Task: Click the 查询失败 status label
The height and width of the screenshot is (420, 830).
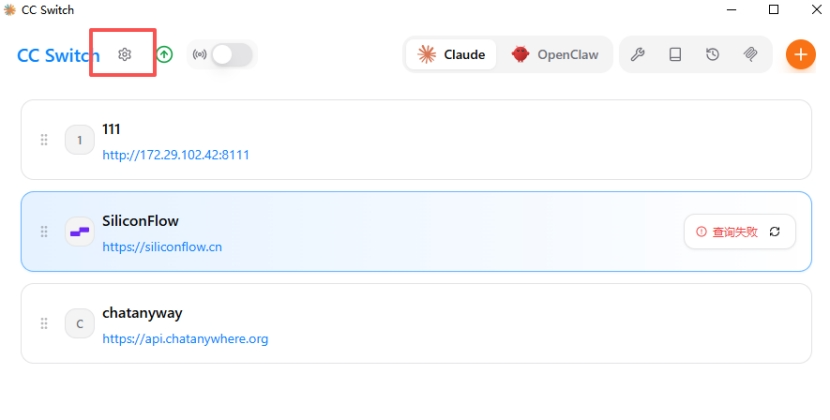Action: pos(735,231)
